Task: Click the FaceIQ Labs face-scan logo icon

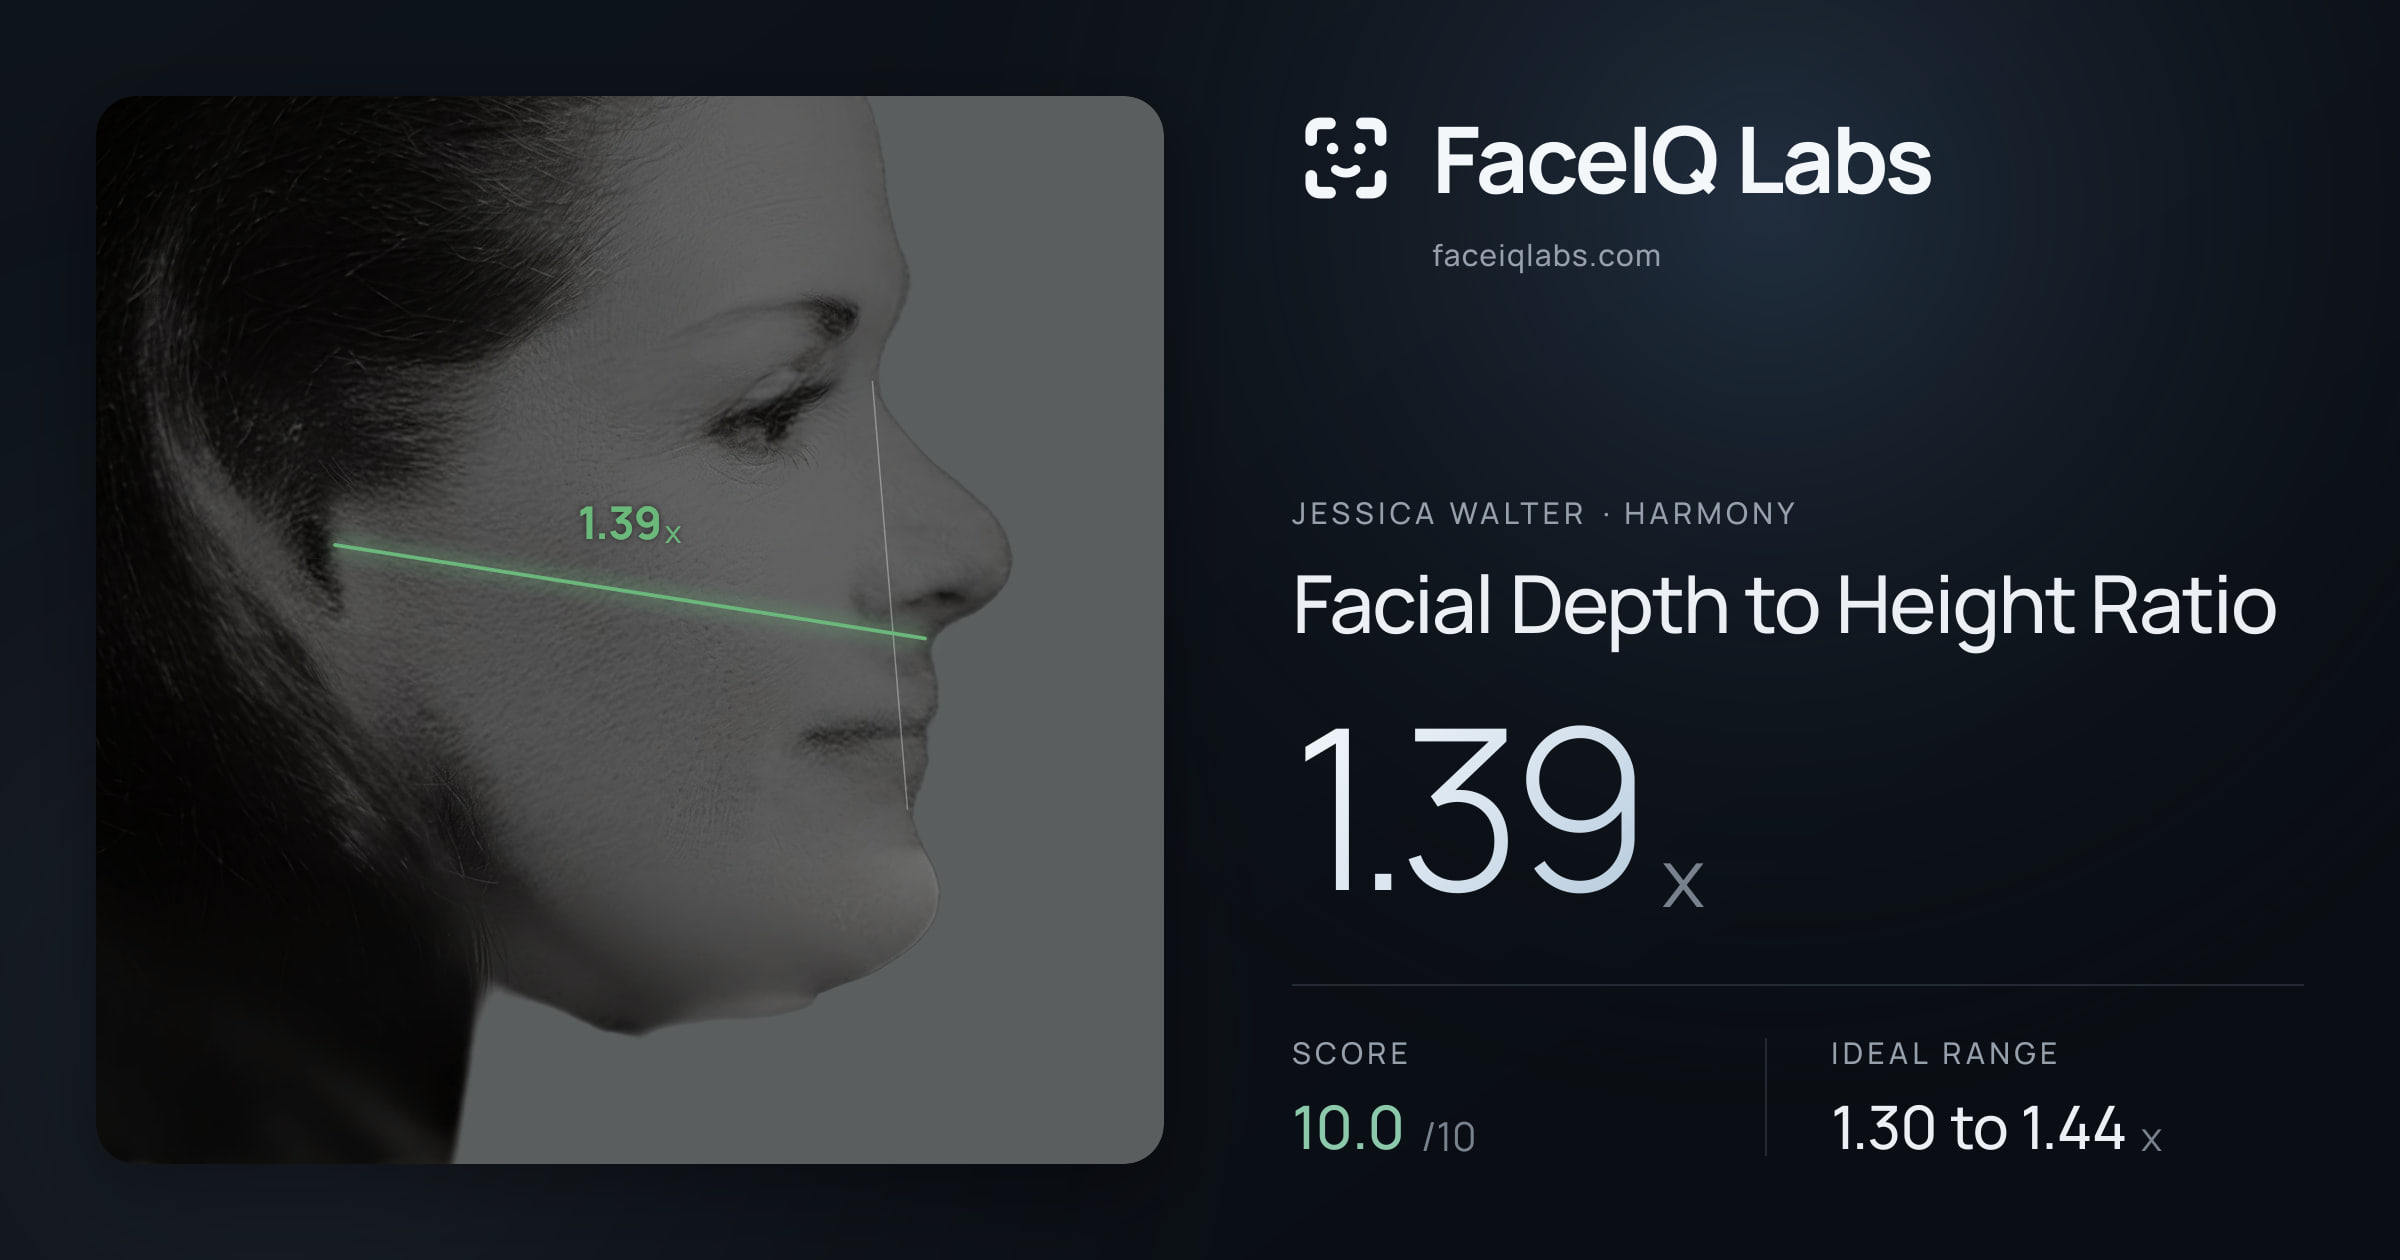Action: point(1345,158)
